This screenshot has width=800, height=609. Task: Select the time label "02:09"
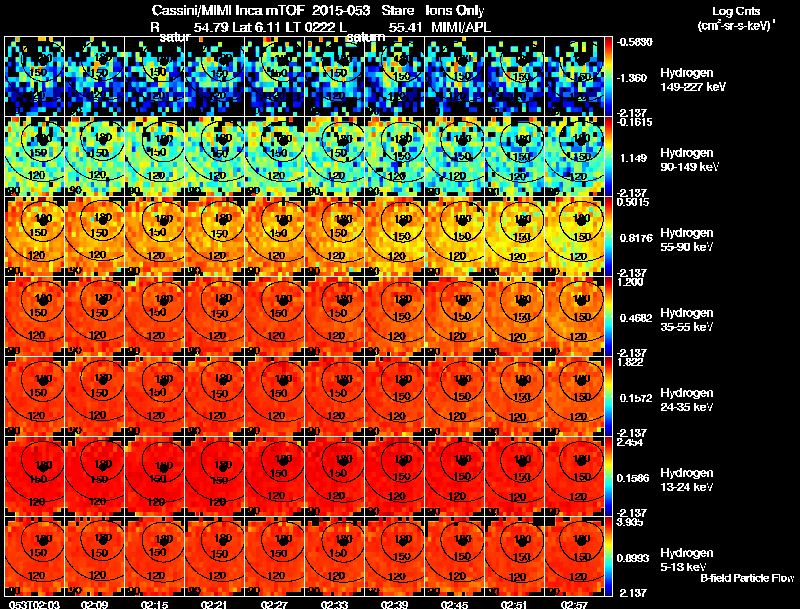point(94,604)
